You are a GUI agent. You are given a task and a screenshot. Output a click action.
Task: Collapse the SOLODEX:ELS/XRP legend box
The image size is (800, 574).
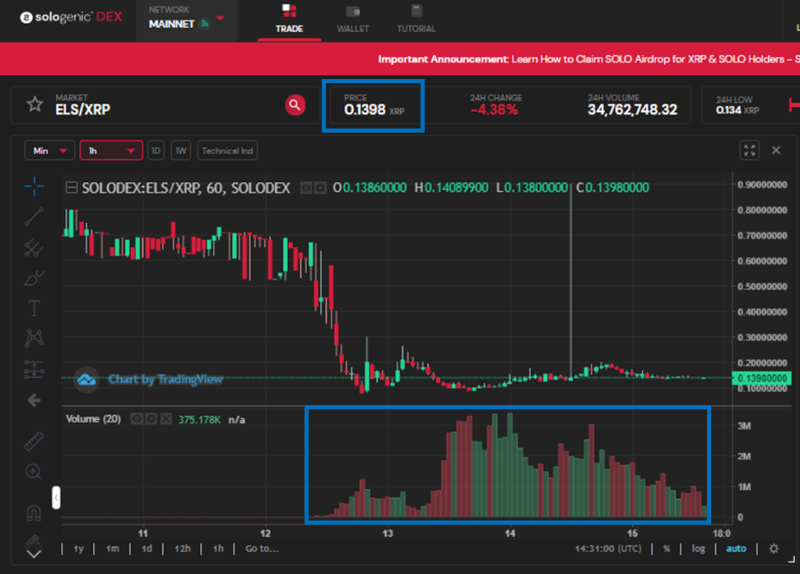coord(71,188)
